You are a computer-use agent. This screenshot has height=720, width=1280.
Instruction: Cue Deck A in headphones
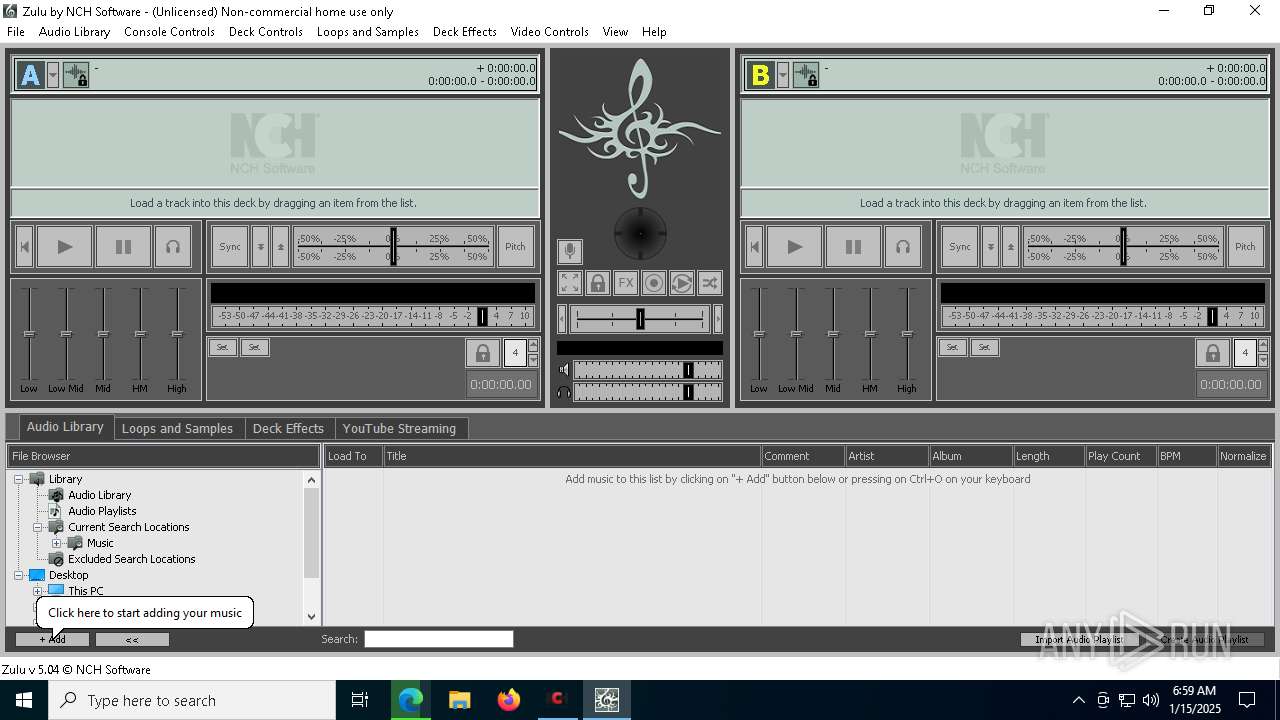pos(173,247)
